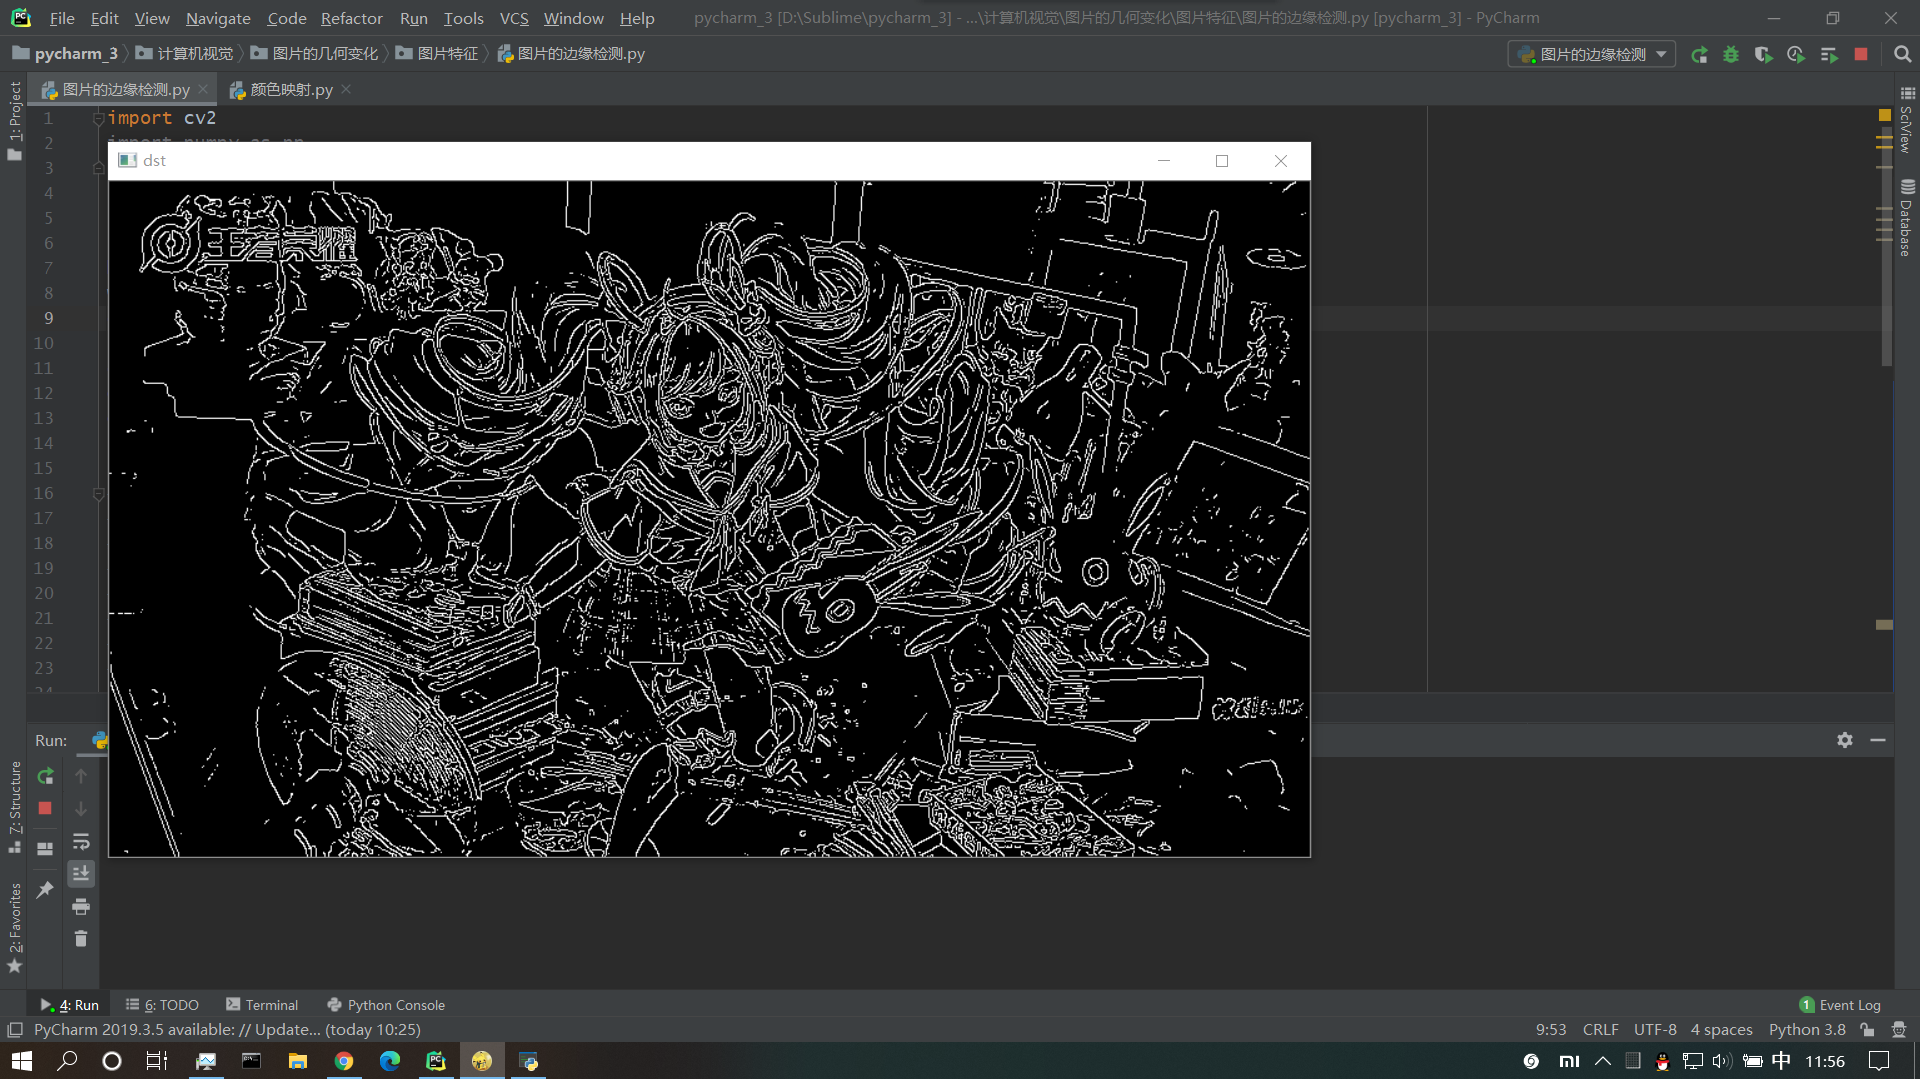This screenshot has height=1079, width=1920.
Task: Collapse code fold marker at line 1
Action: point(98,118)
